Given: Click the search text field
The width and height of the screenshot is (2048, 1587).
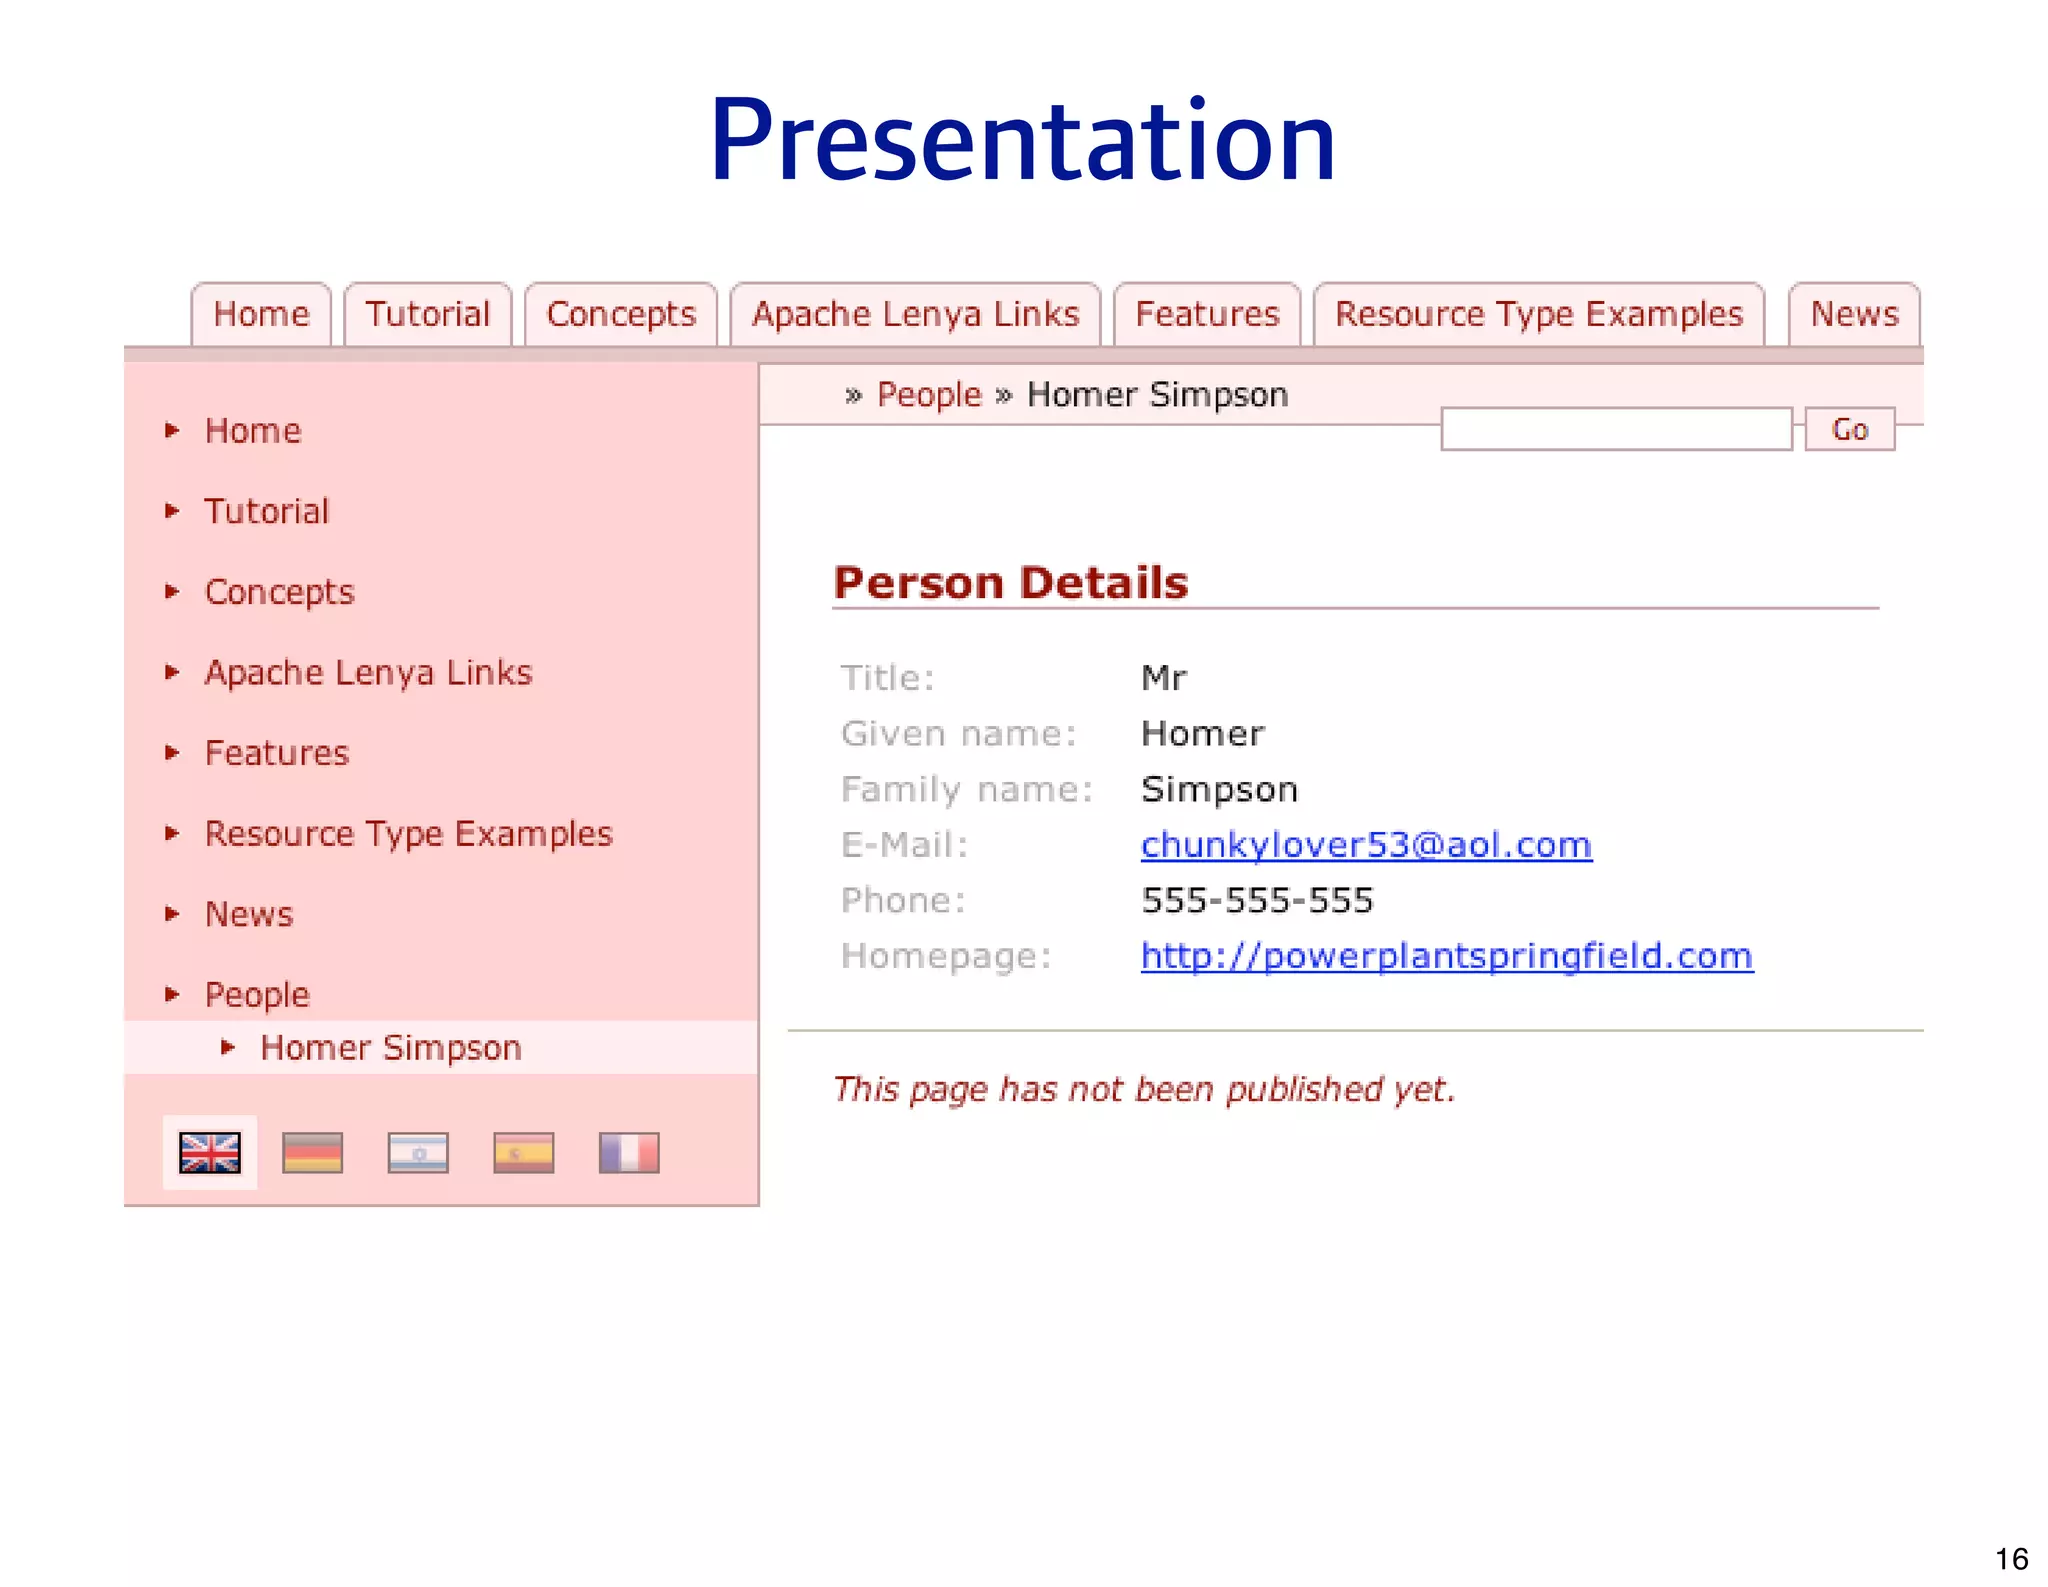Looking at the screenshot, I should 1615,430.
